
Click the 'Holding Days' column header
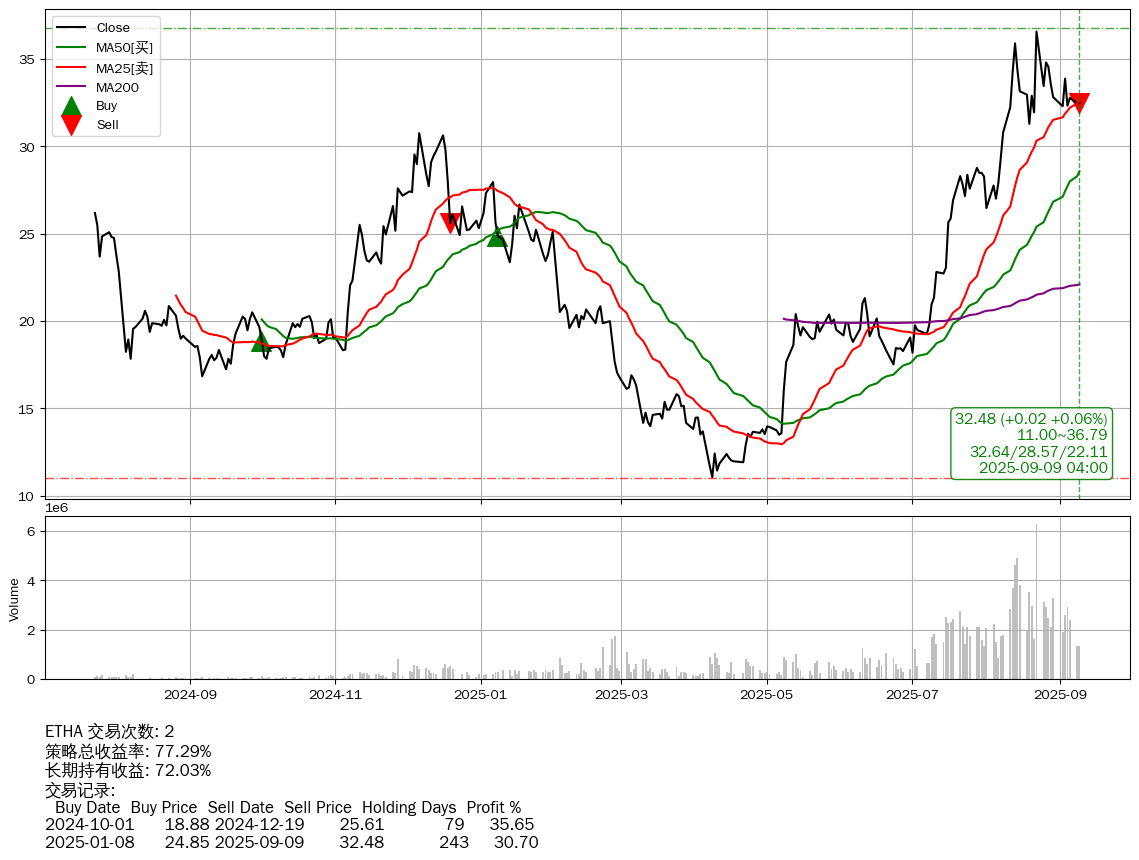tap(408, 807)
